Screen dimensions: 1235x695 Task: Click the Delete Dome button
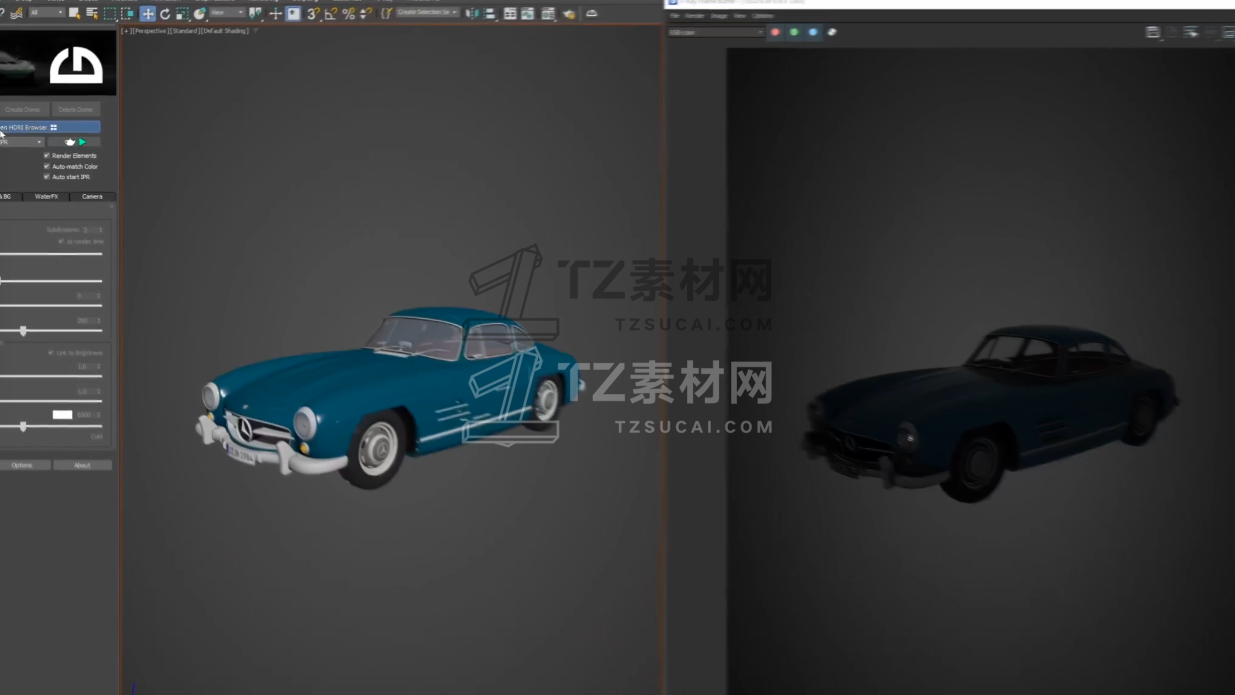pos(76,109)
